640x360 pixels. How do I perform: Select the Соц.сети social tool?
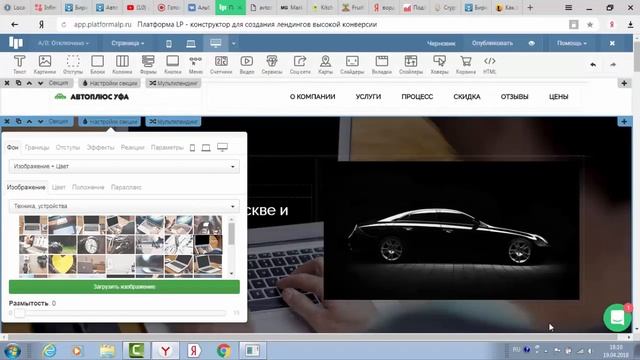tap(300, 64)
